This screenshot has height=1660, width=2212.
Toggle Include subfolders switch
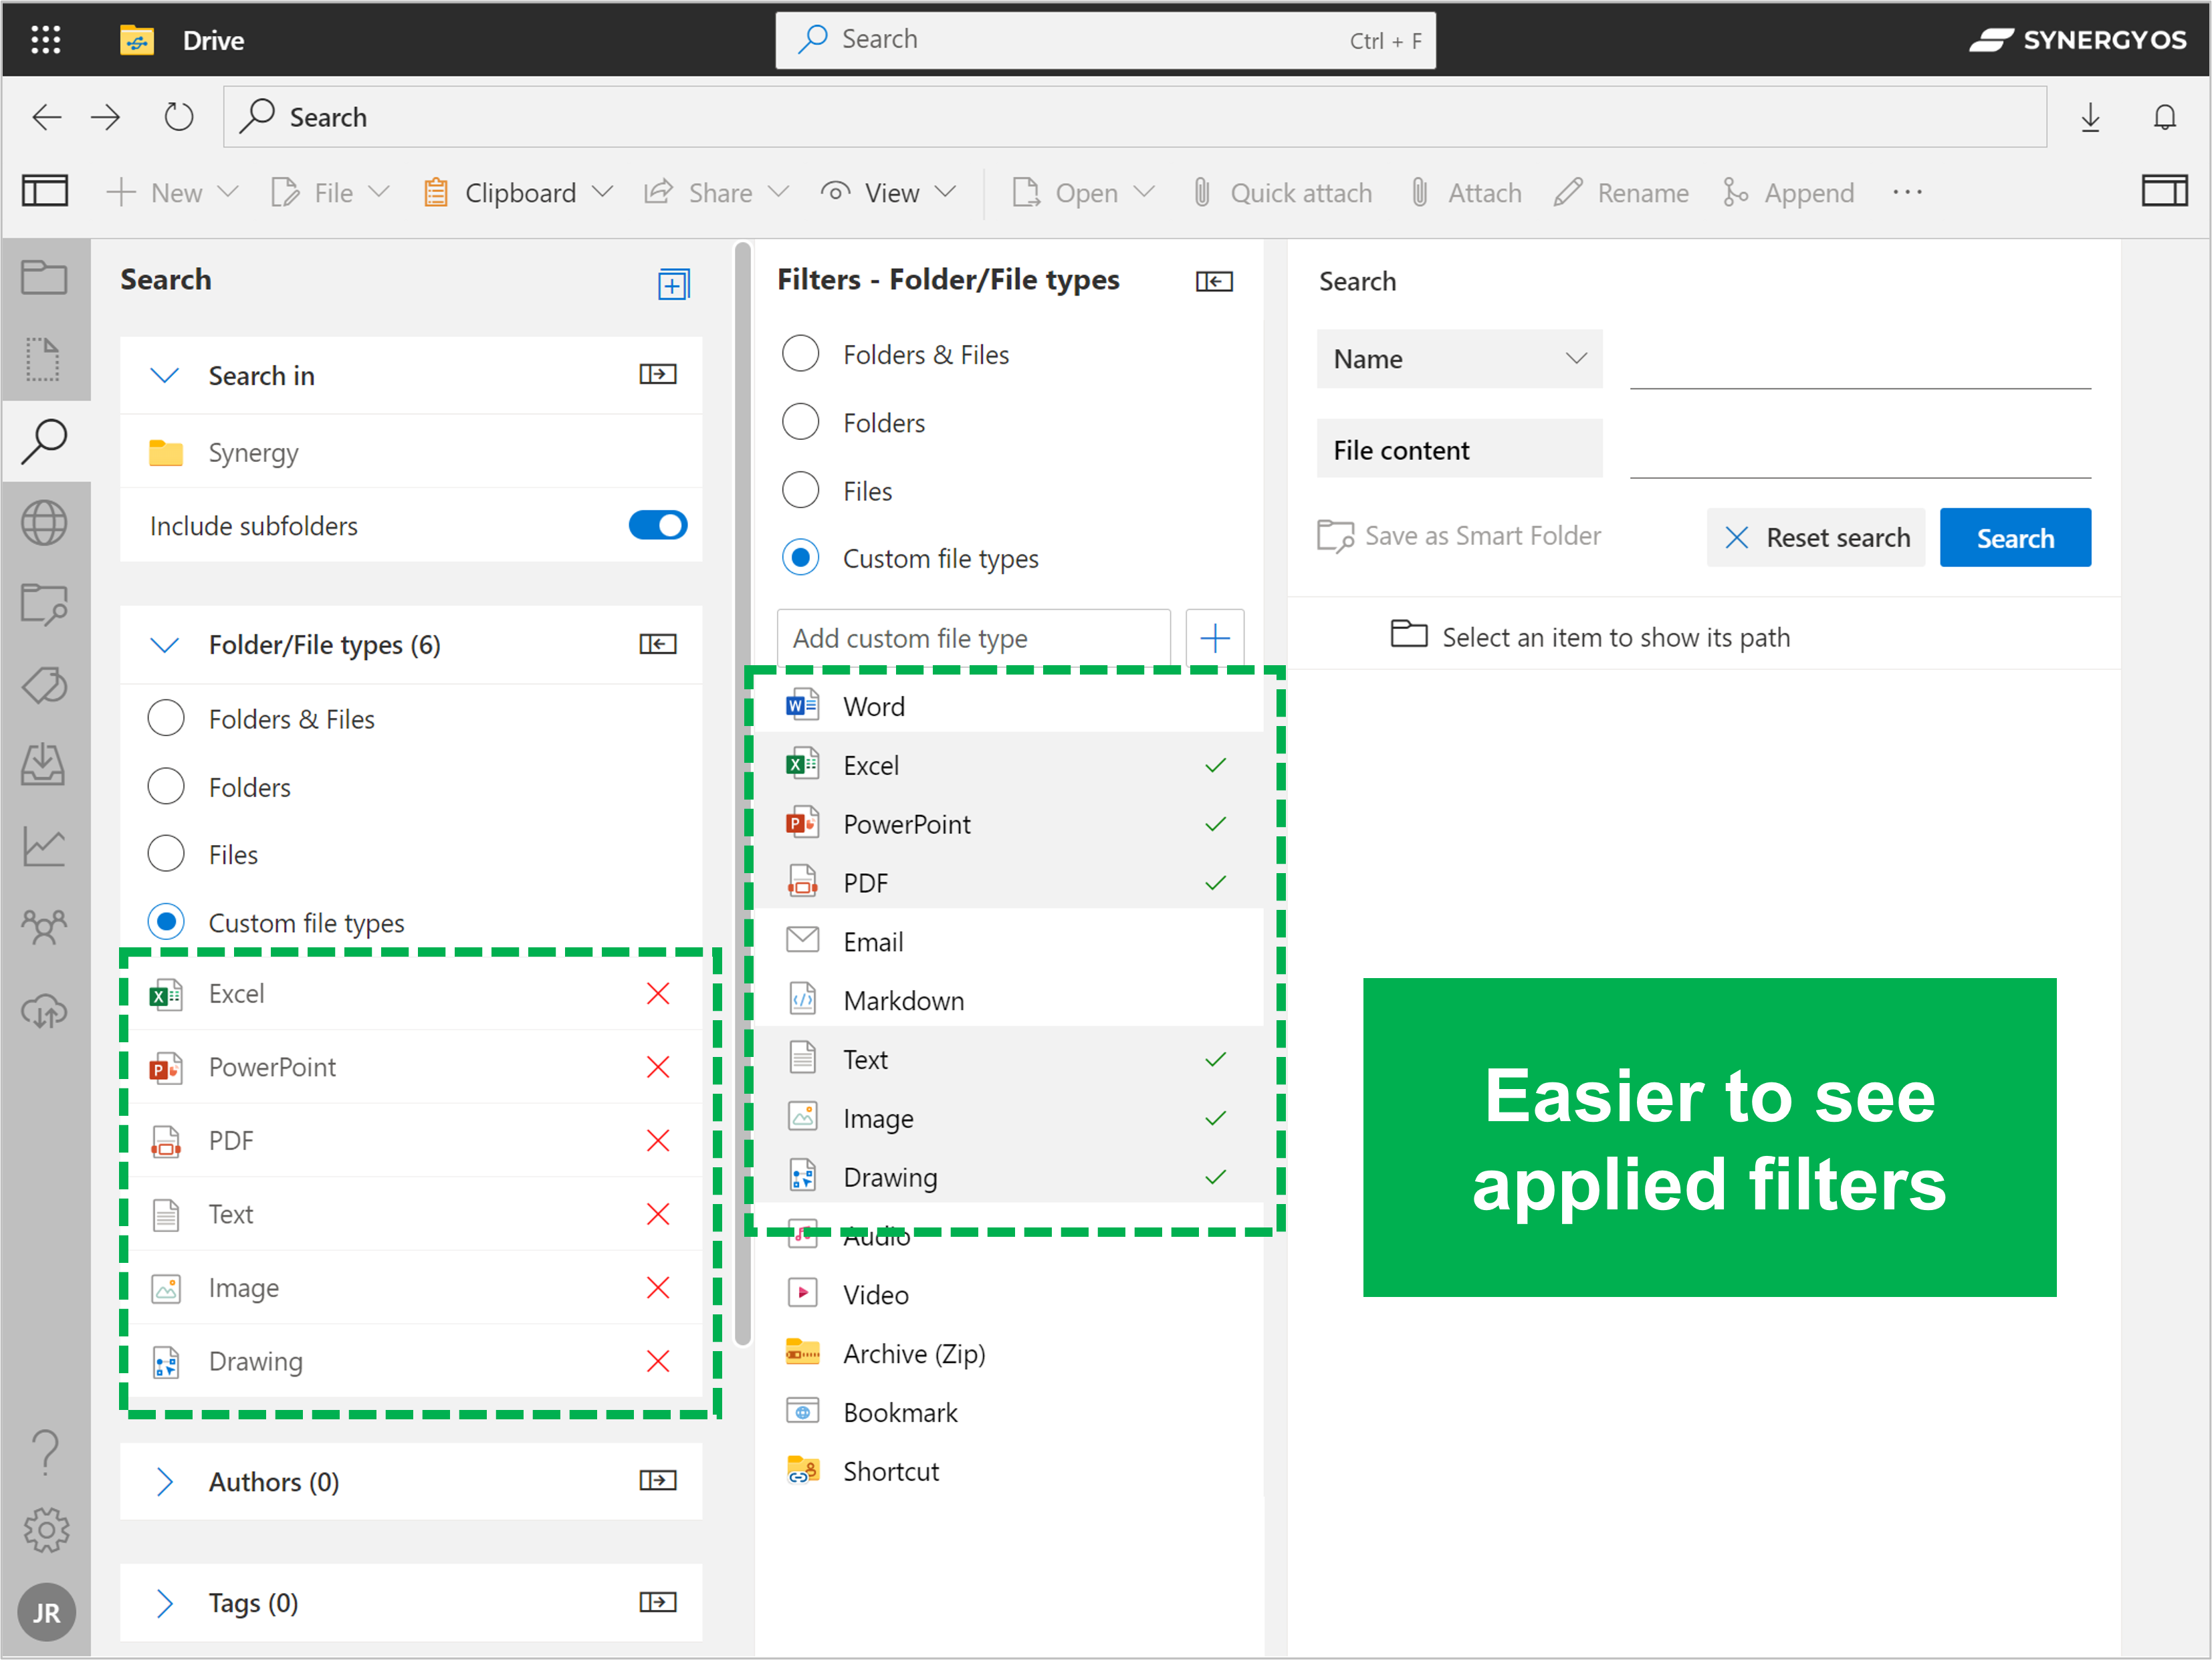pyautogui.click(x=657, y=525)
